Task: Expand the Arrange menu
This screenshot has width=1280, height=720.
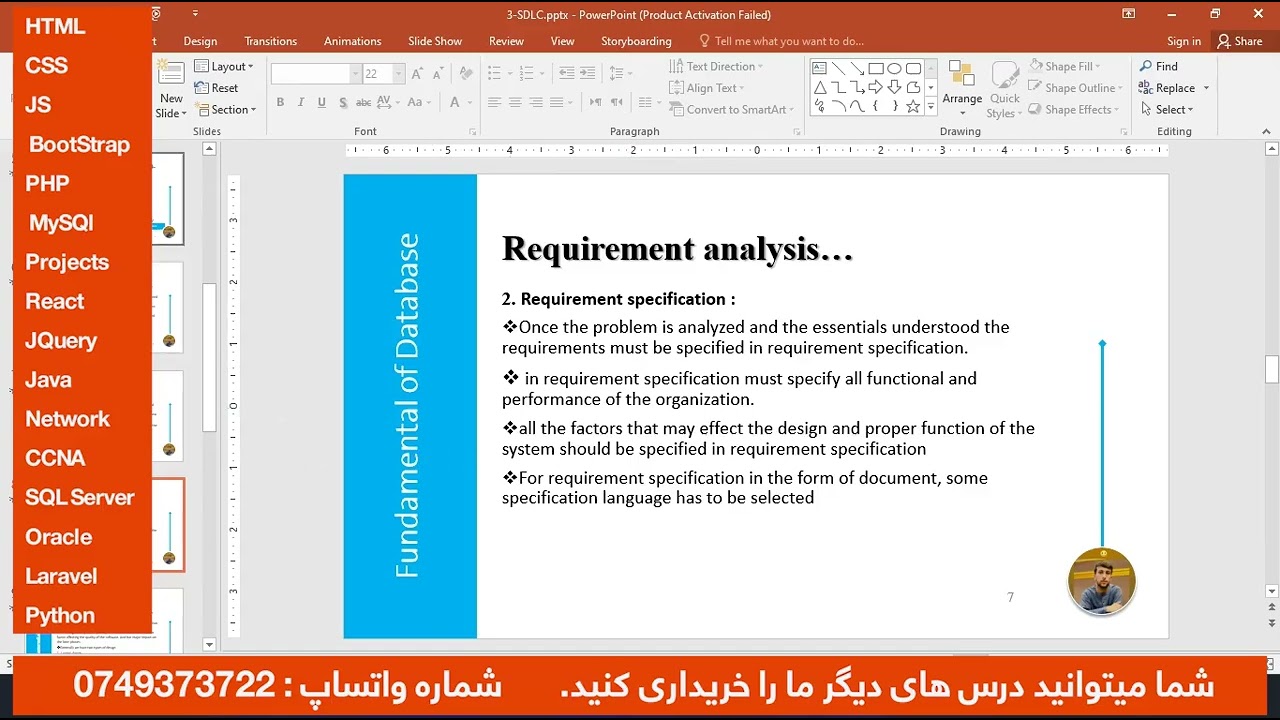Action: [962, 89]
